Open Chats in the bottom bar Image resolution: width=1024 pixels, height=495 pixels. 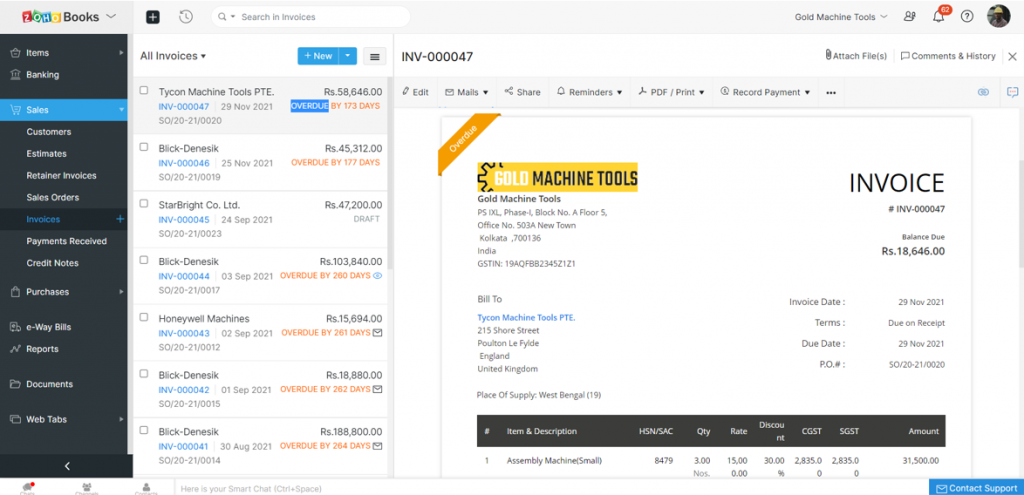tap(27, 488)
